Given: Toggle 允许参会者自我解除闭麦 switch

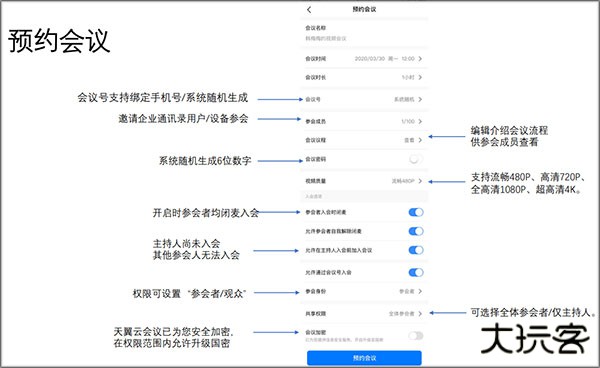Looking at the screenshot, I should point(416,231).
